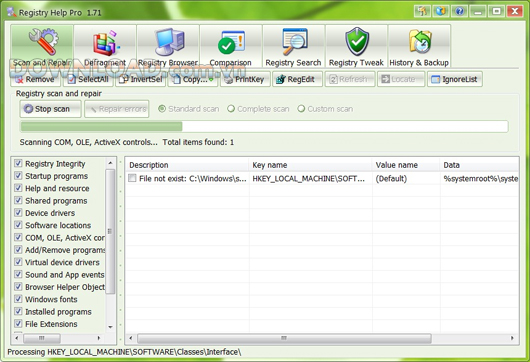Click SelectAll in the toolbar

coord(88,79)
